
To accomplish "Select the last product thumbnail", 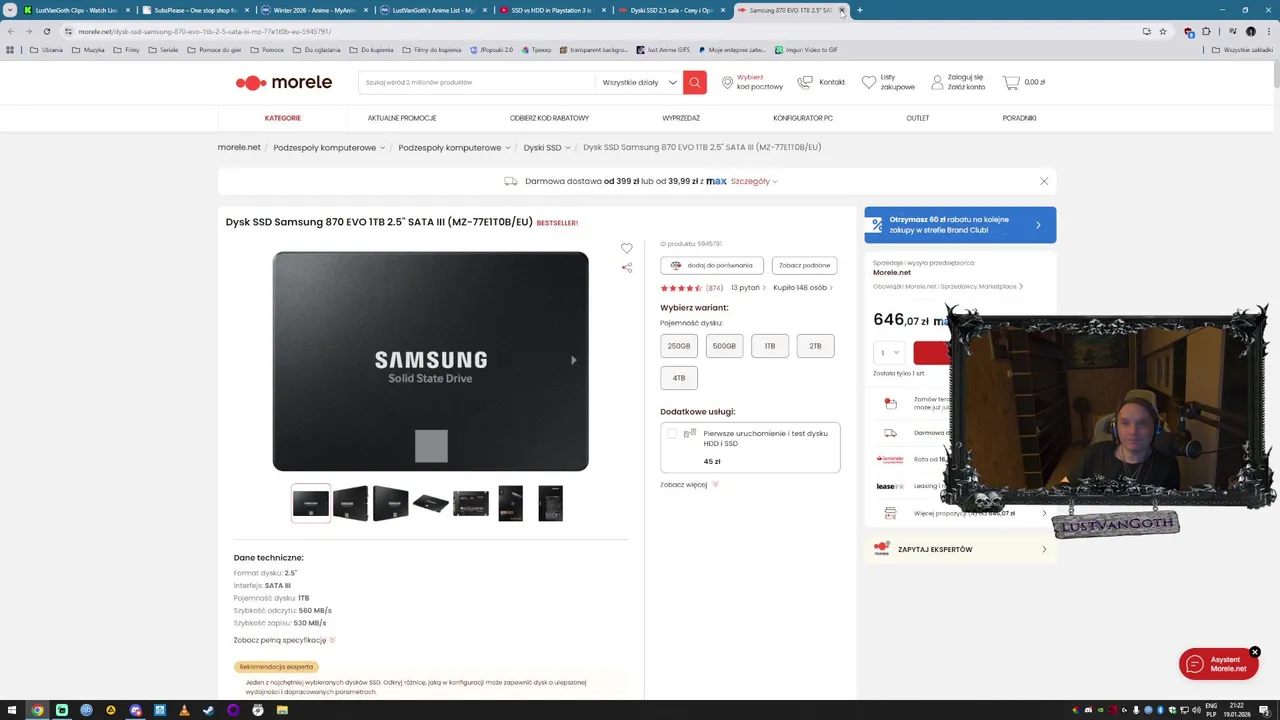I will coord(550,503).
